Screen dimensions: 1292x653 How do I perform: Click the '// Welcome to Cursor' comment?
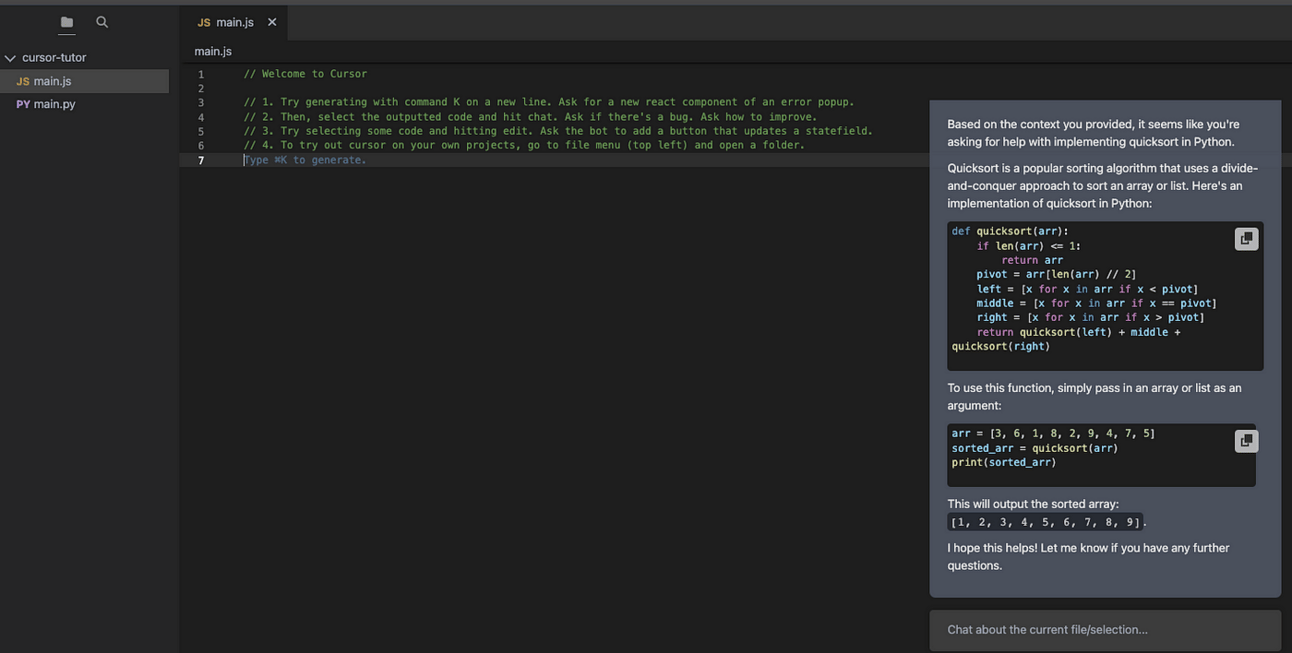[306, 74]
